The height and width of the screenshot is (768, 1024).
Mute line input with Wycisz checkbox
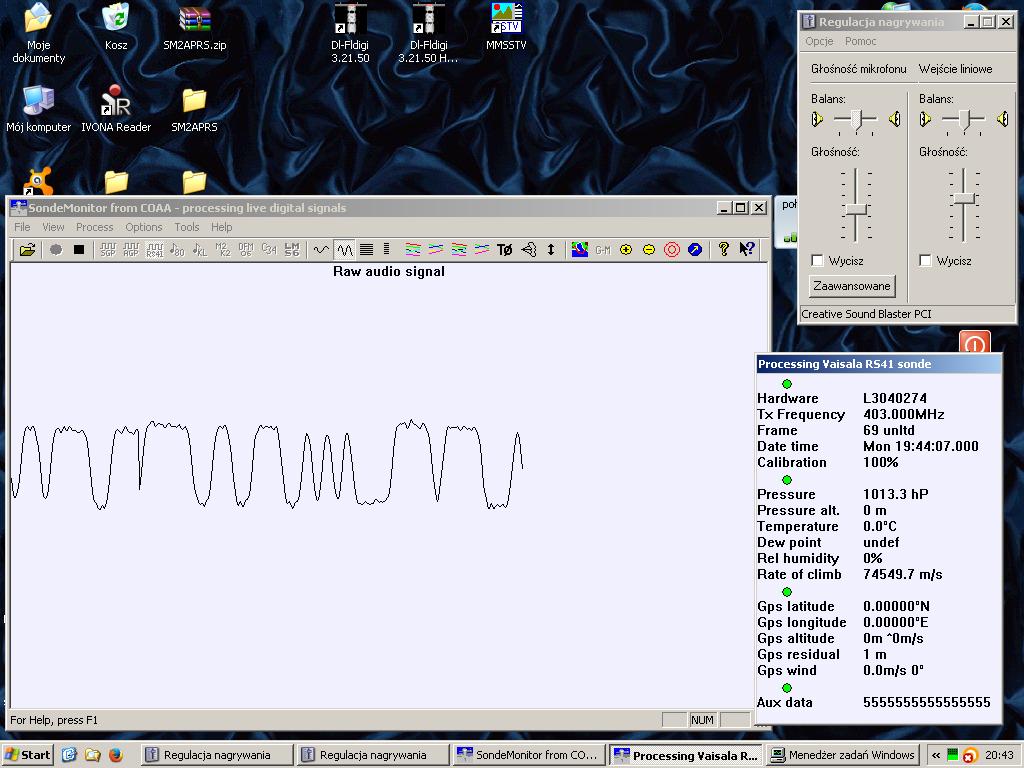pos(925,261)
